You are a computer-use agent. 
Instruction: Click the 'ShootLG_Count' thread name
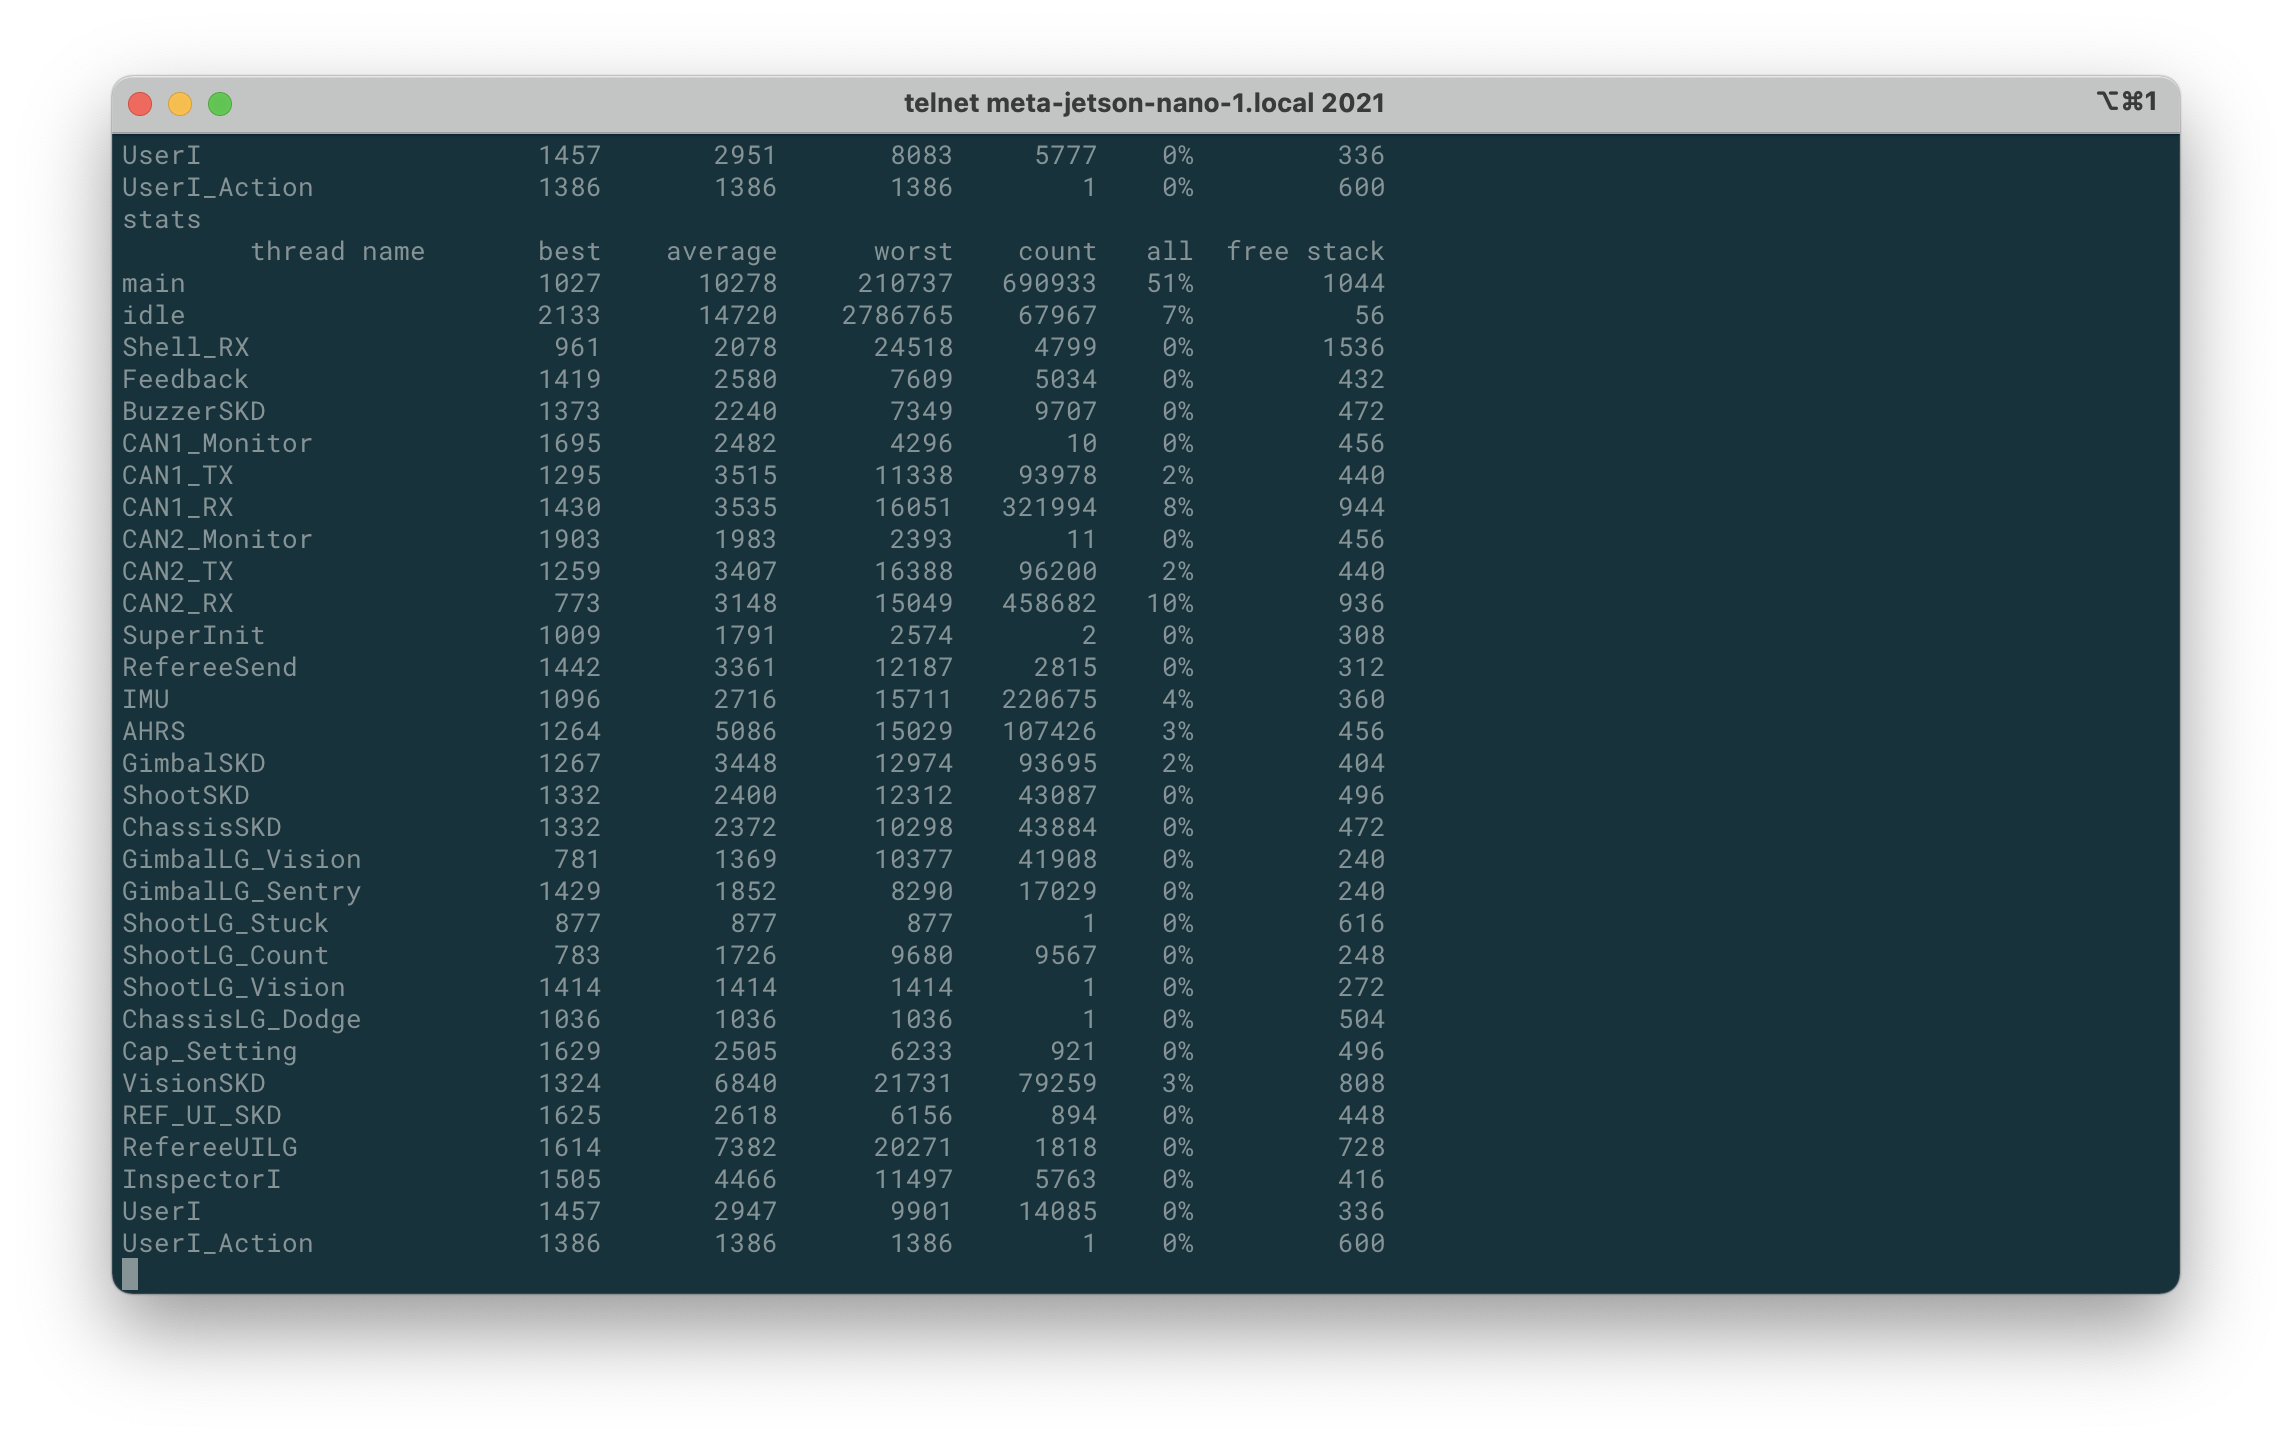click(x=226, y=955)
